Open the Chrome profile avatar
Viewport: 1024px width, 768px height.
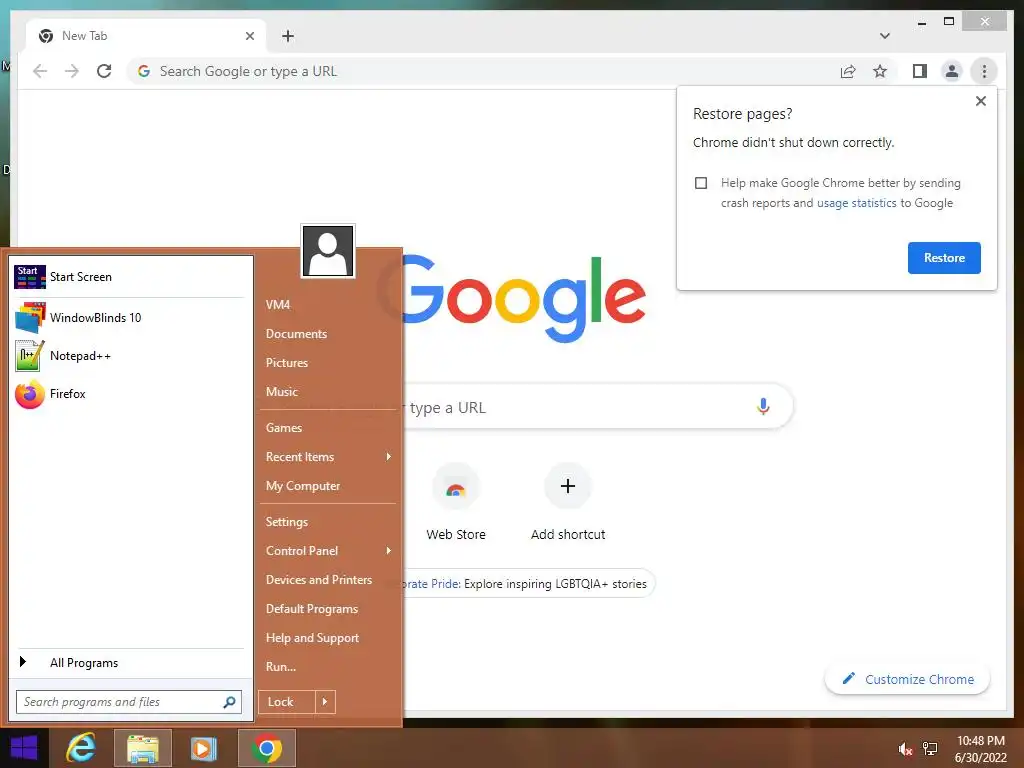pos(952,71)
